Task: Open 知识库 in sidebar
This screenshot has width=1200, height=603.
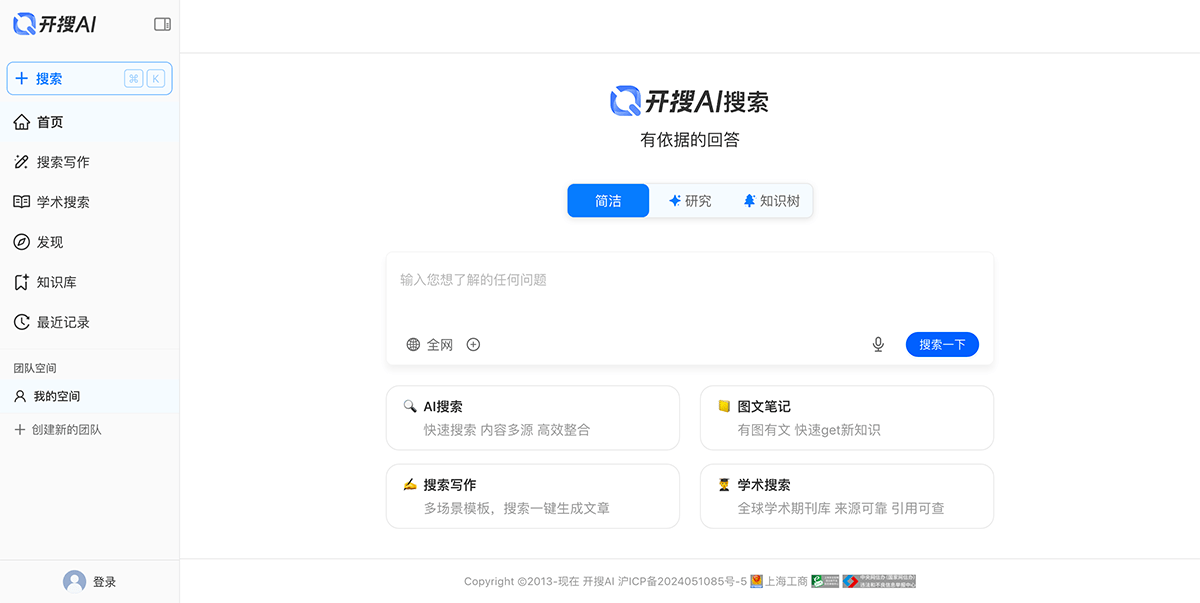Action: tap(89, 282)
